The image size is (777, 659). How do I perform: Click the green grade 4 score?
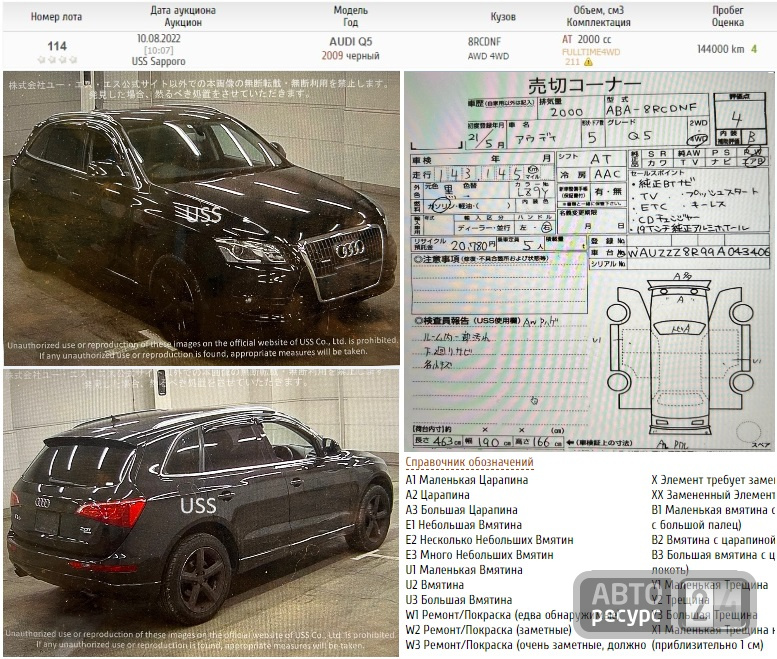pos(754,49)
